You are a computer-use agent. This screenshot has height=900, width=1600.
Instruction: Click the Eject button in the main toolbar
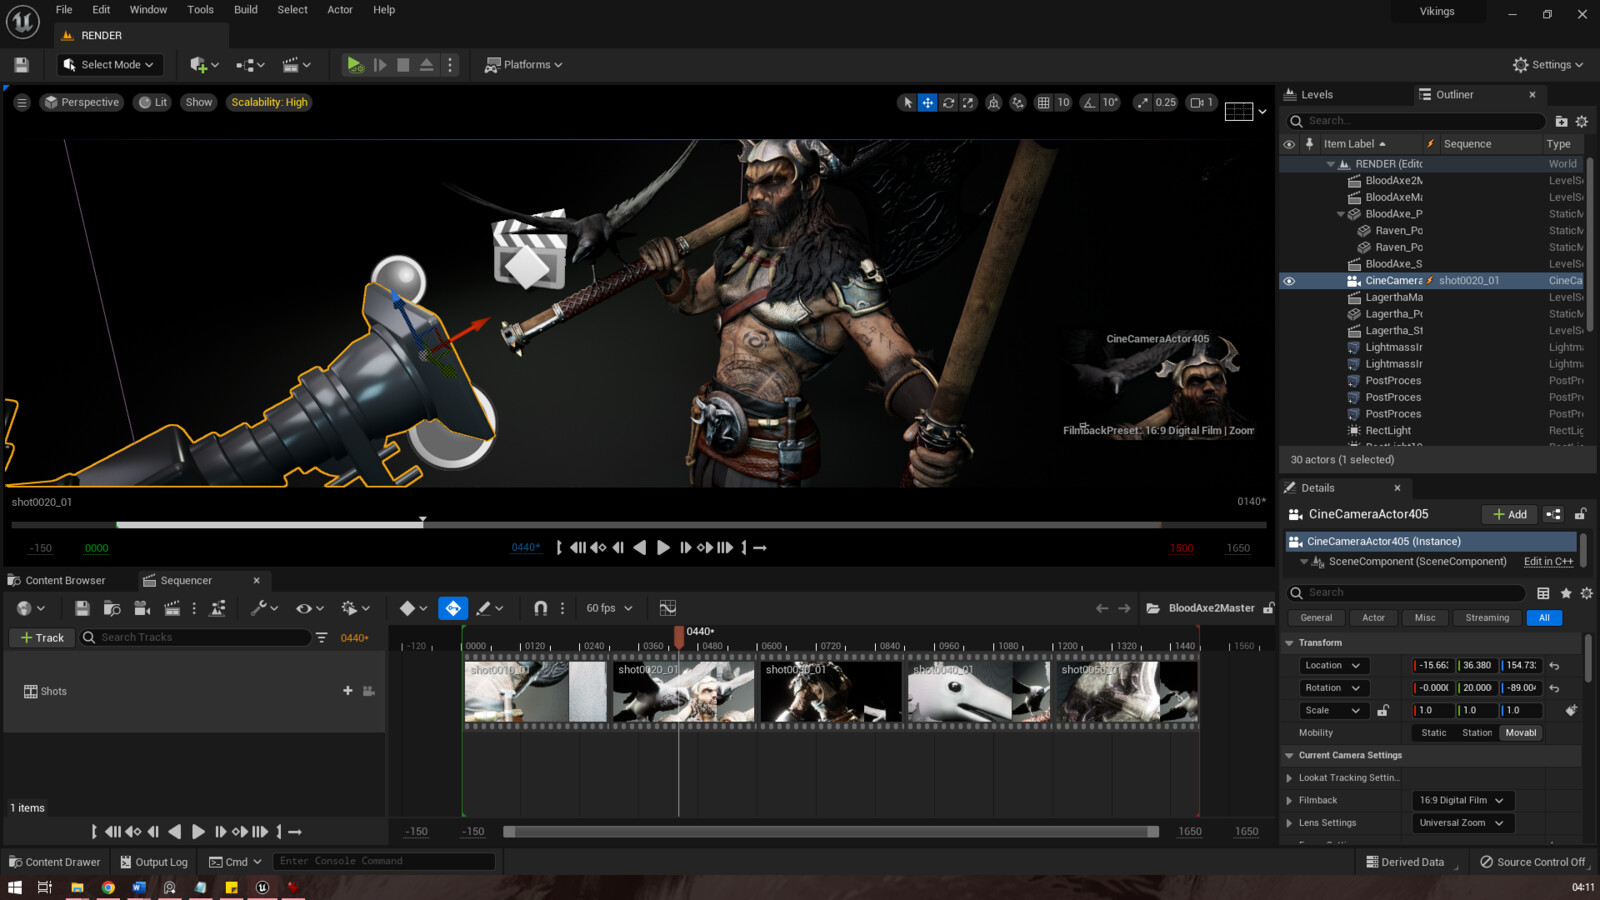427,65
